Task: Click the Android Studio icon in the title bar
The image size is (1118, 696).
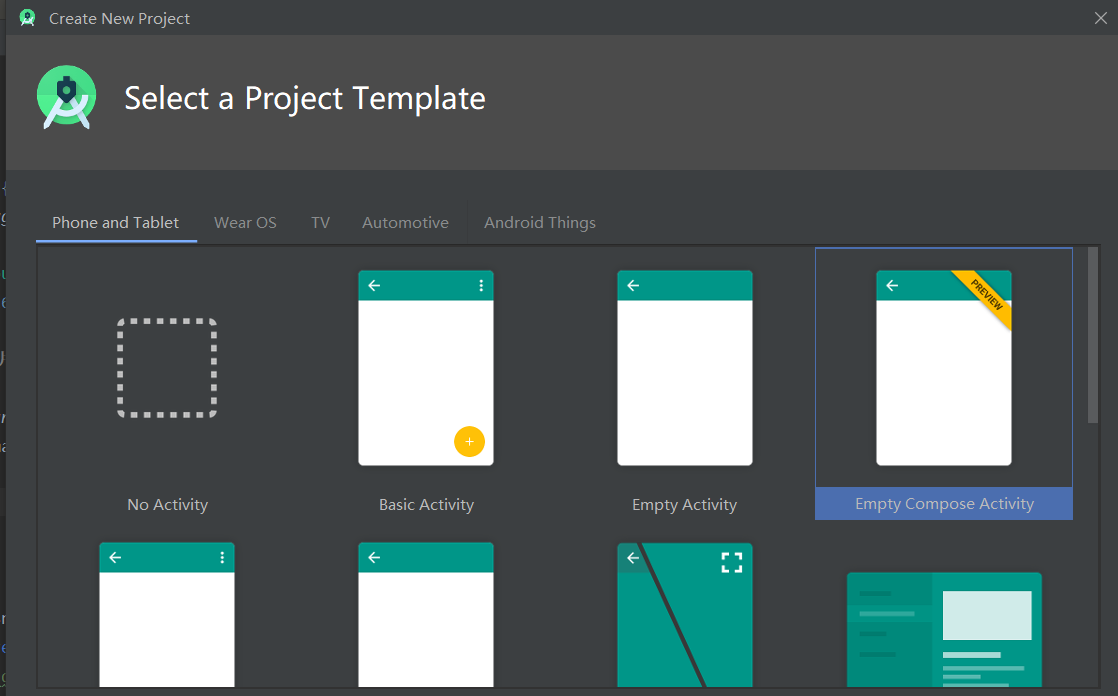Action: click(28, 18)
